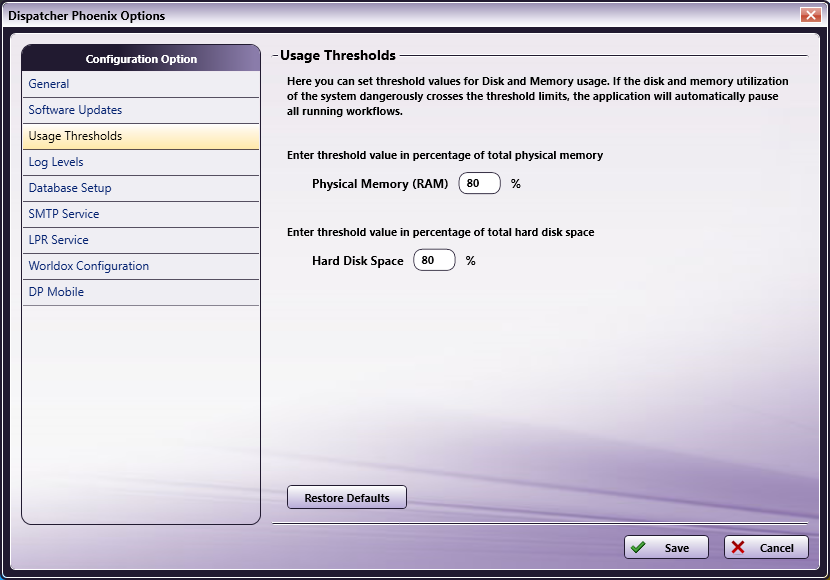Click the Configuration Option header
The image size is (830, 580).
[x=141, y=59]
